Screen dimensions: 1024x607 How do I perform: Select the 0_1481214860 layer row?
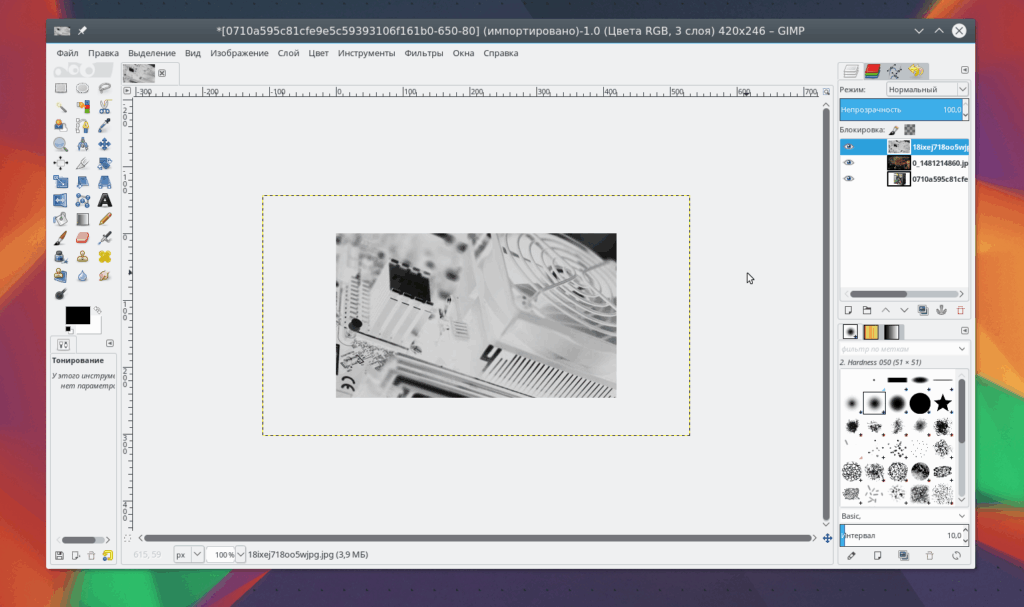click(x=904, y=163)
